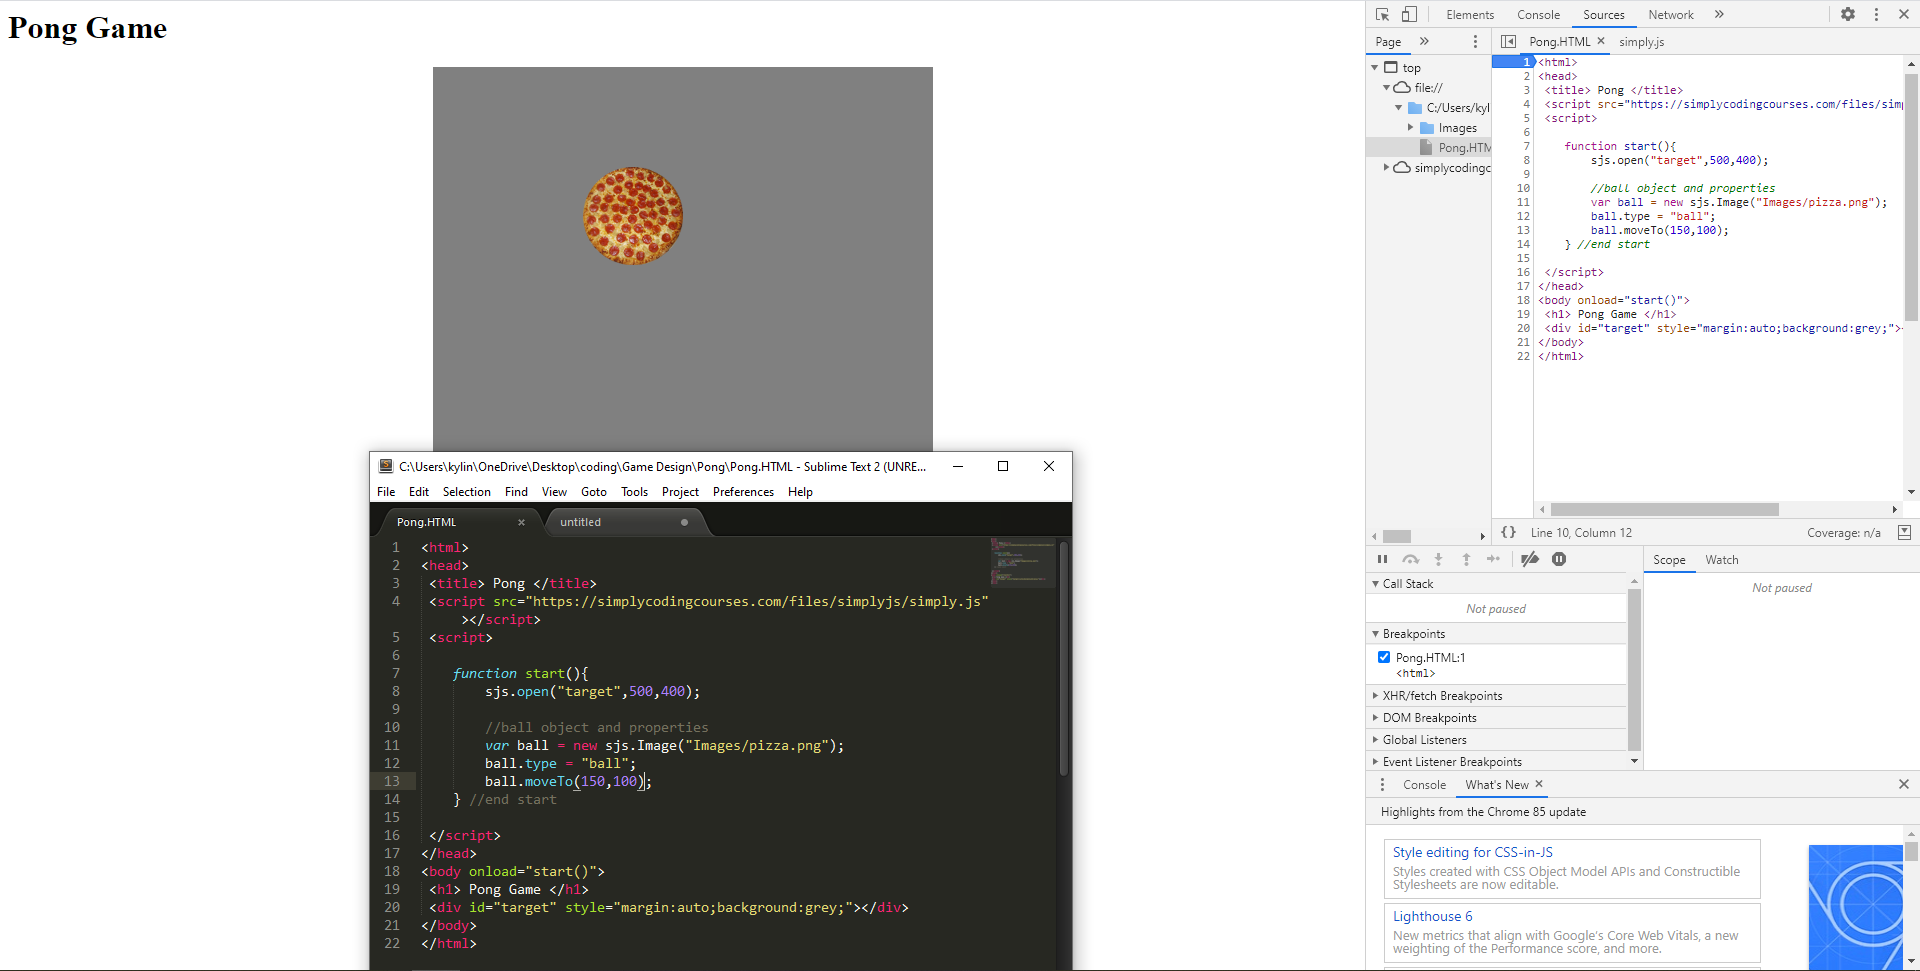
Task: Open the navigator pane's three-dot menu
Action: click(x=1475, y=41)
